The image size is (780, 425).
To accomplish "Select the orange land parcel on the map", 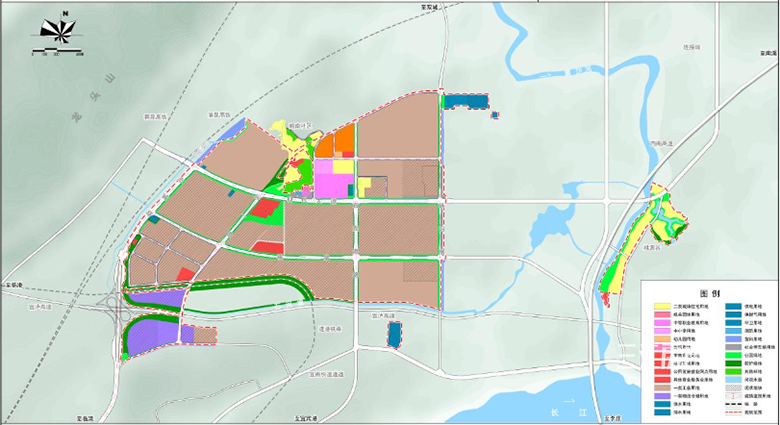I will 344,140.
